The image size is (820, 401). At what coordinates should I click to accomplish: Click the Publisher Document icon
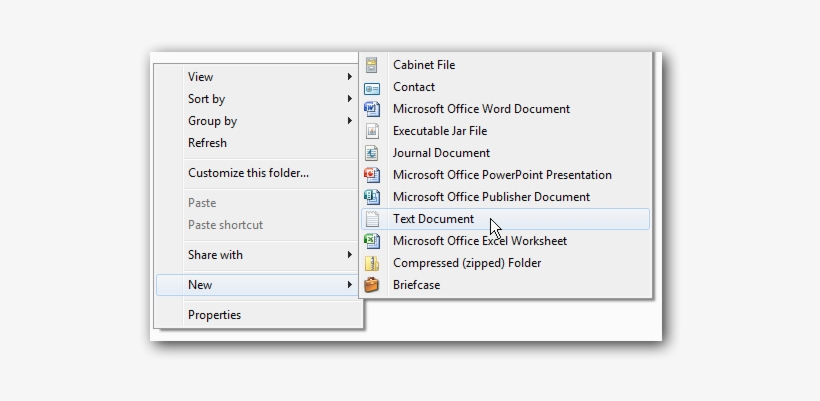[371, 197]
